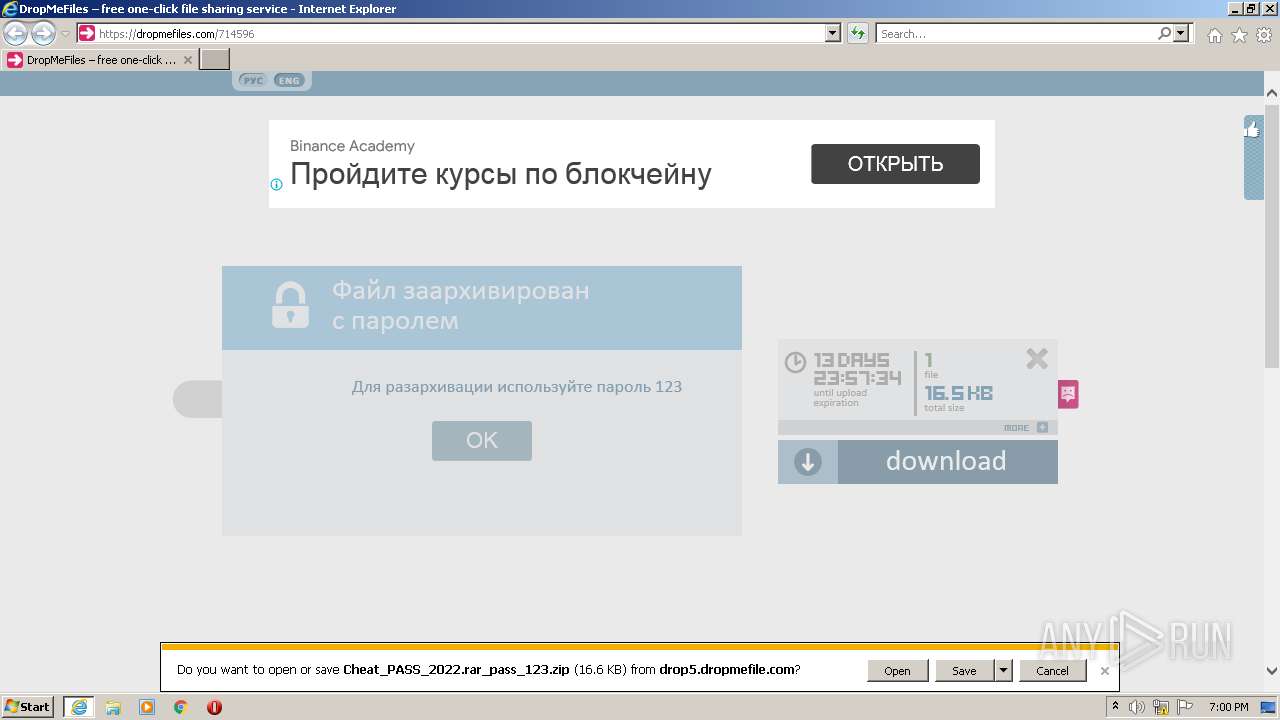Viewport: 1280px width, 720px height.
Task: Open the media player taskbar icon
Action: point(147,707)
